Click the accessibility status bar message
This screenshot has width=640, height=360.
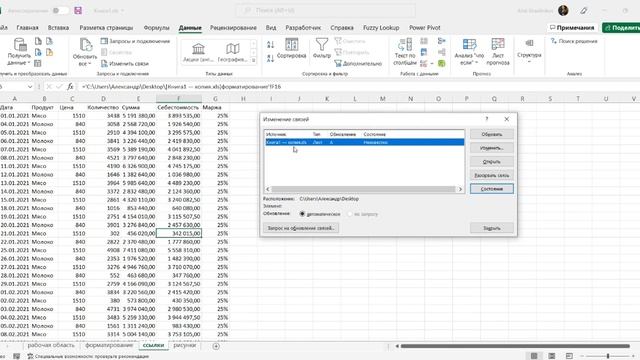click(88, 356)
